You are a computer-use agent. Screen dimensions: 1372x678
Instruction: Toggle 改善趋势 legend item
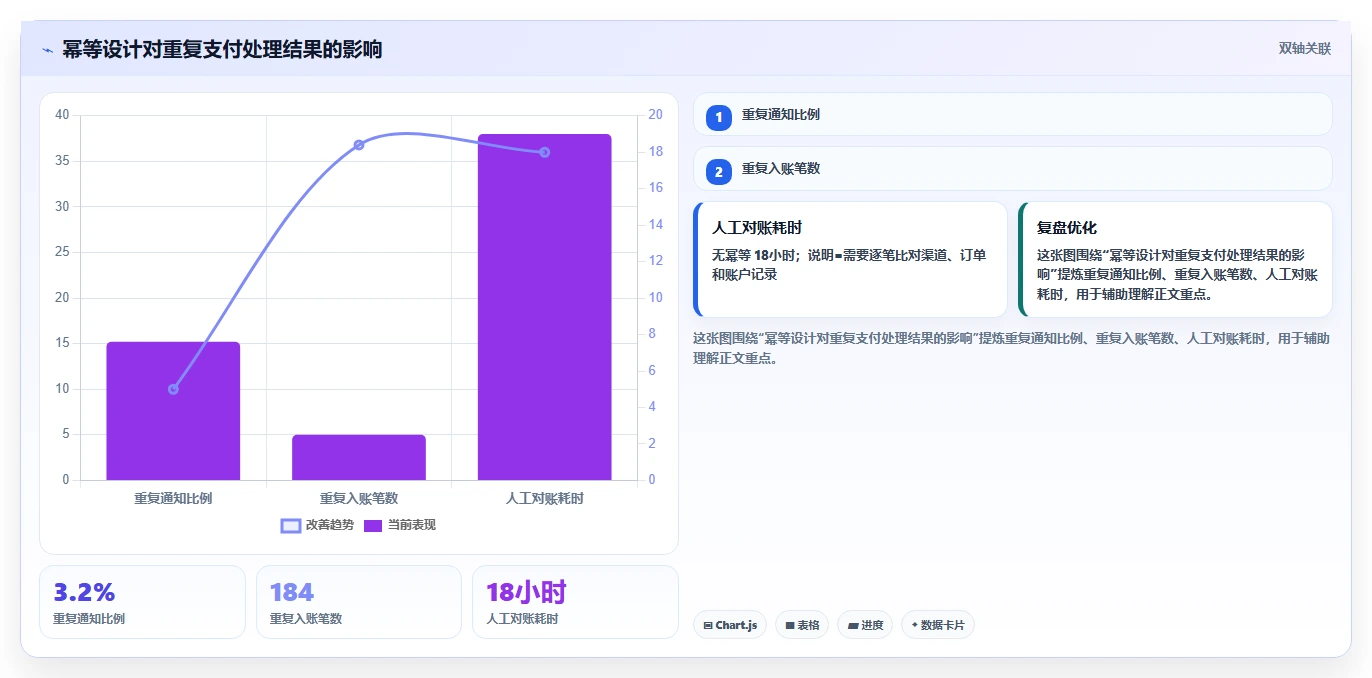[x=317, y=525]
